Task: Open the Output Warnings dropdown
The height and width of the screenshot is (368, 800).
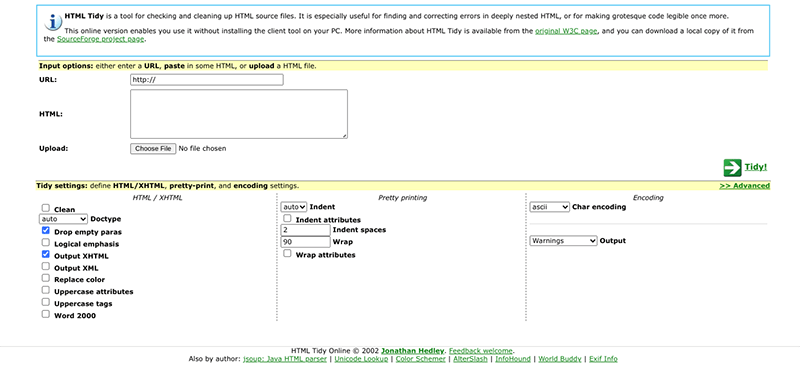Action: click(563, 240)
